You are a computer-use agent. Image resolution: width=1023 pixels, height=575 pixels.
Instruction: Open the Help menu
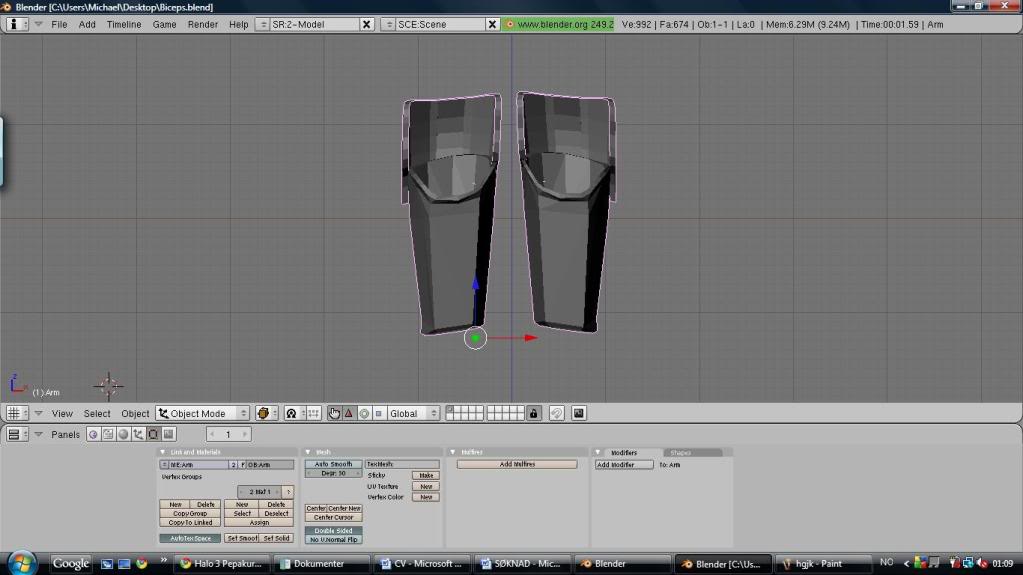click(238, 24)
